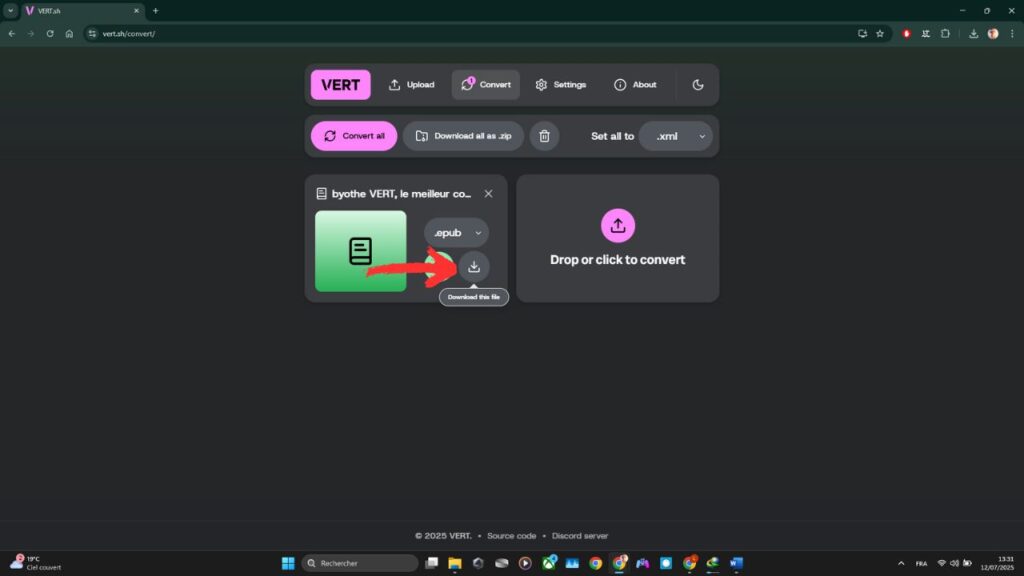Click the Convert all button

coord(354,136)
